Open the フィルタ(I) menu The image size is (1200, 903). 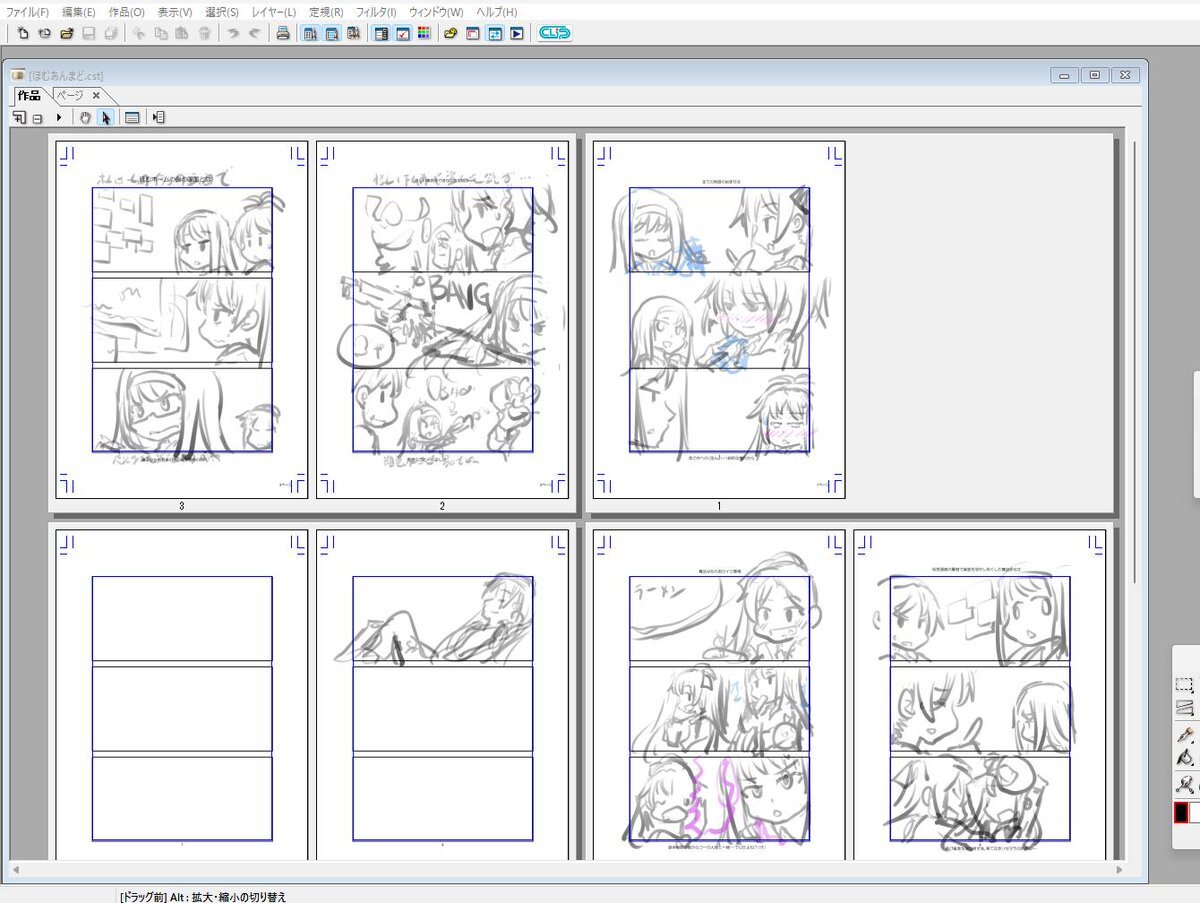point(376,12)
